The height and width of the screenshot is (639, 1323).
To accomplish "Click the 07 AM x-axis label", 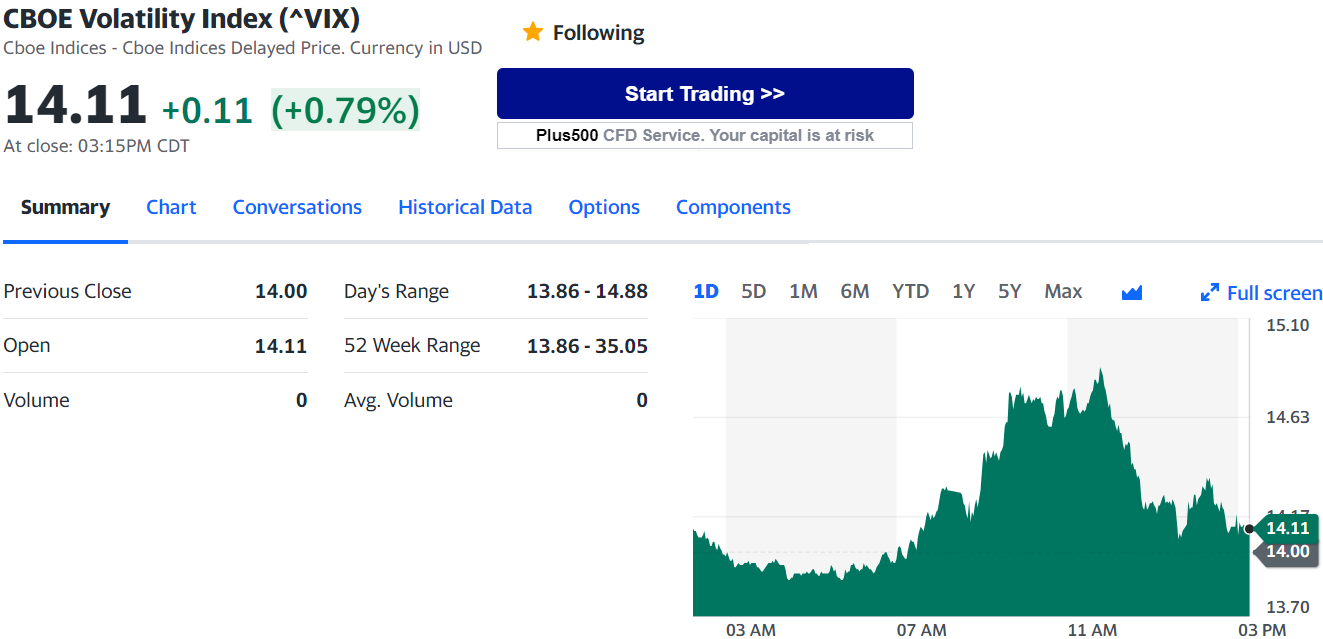I will (922, 630).
